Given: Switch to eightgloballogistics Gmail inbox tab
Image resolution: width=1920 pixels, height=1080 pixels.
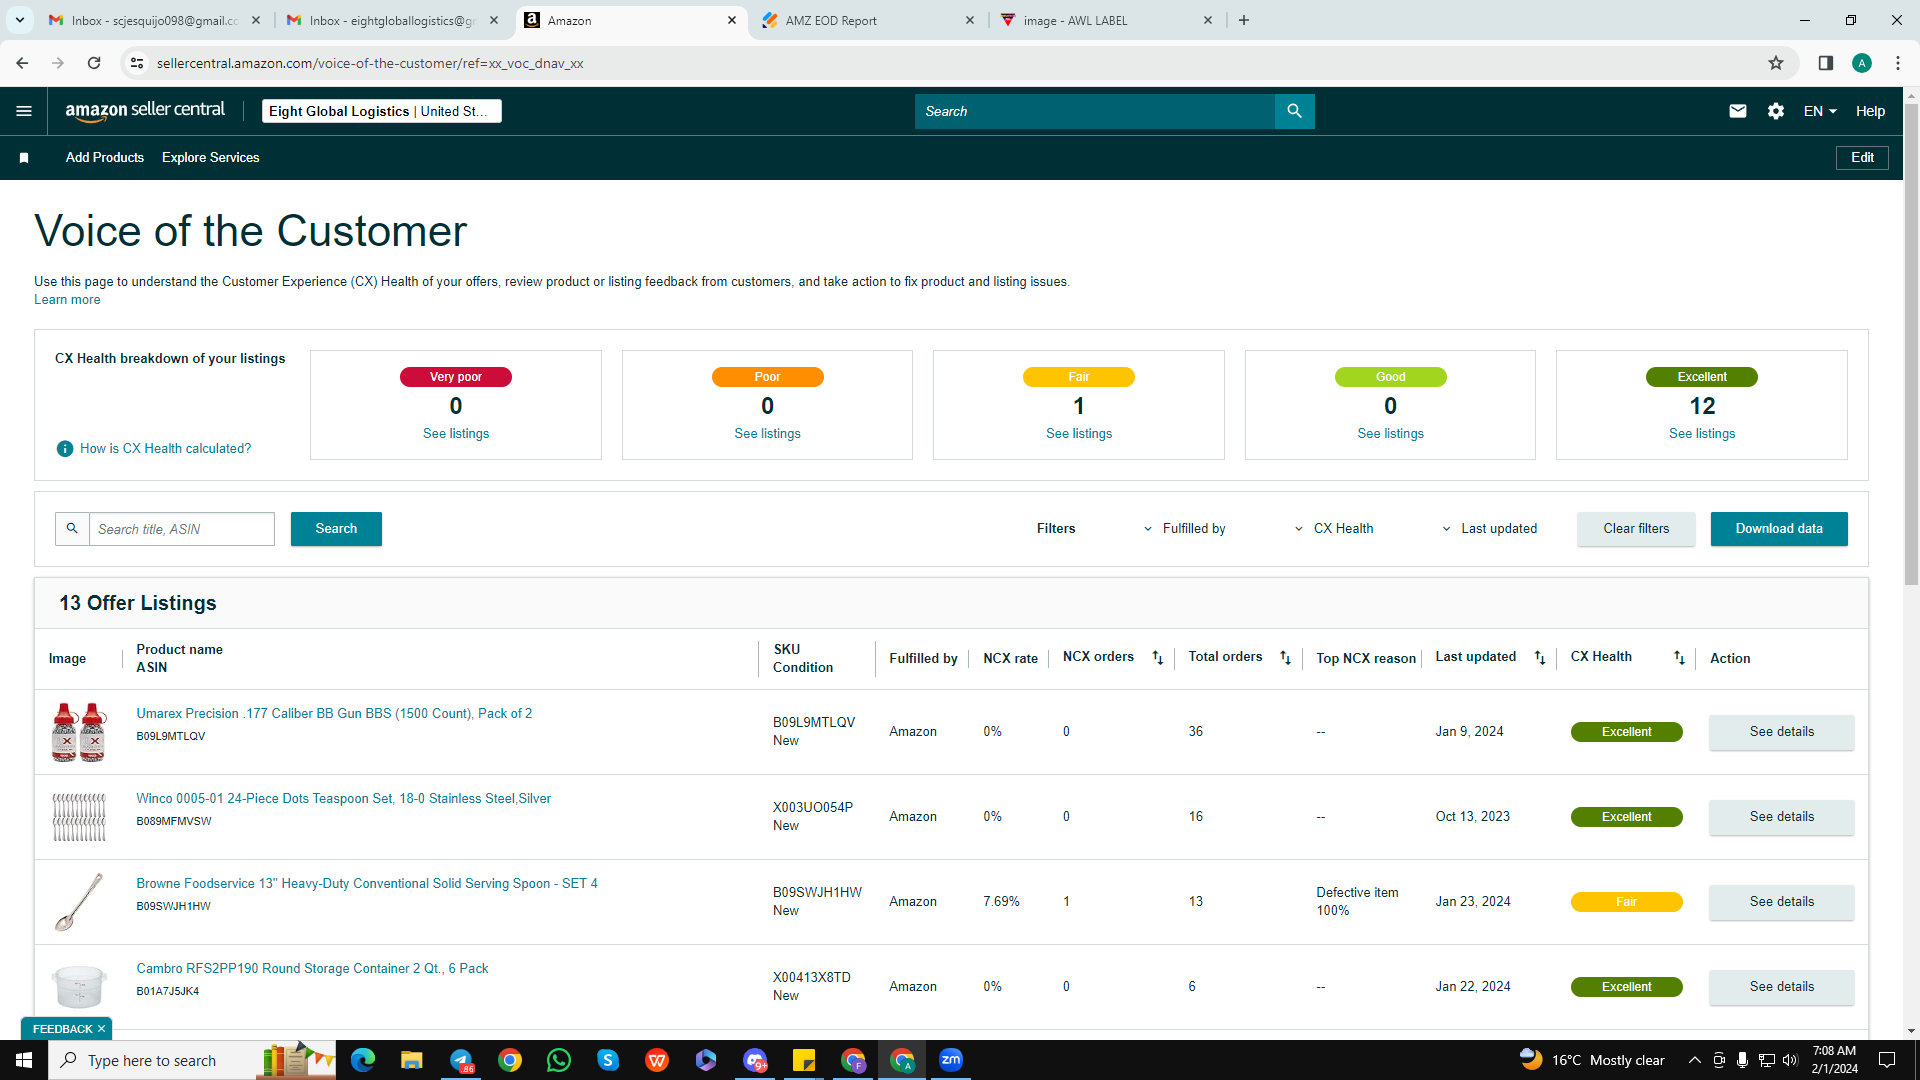Looking at the screenshot, I should pyautogui.click(x=392, y=20).
